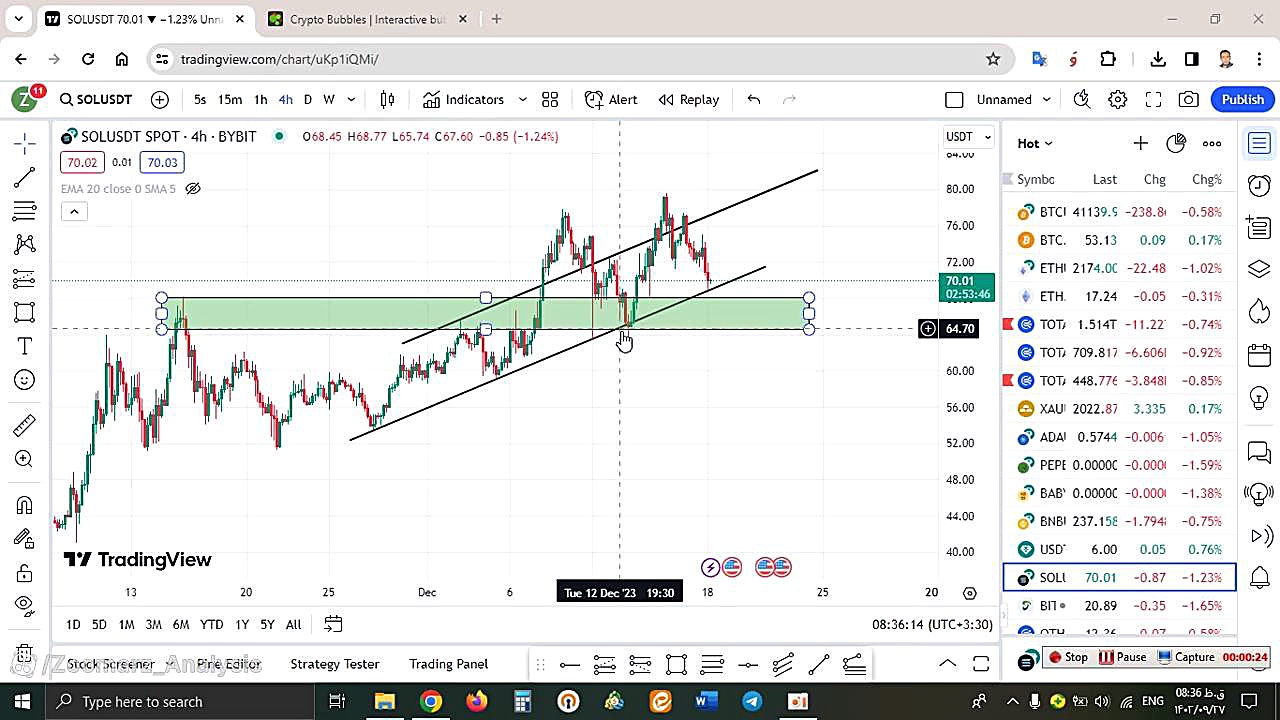Screen dimensions: 1280x720
Task: Select the crosshair cursor tool
Action: click(x=25, y=144)
